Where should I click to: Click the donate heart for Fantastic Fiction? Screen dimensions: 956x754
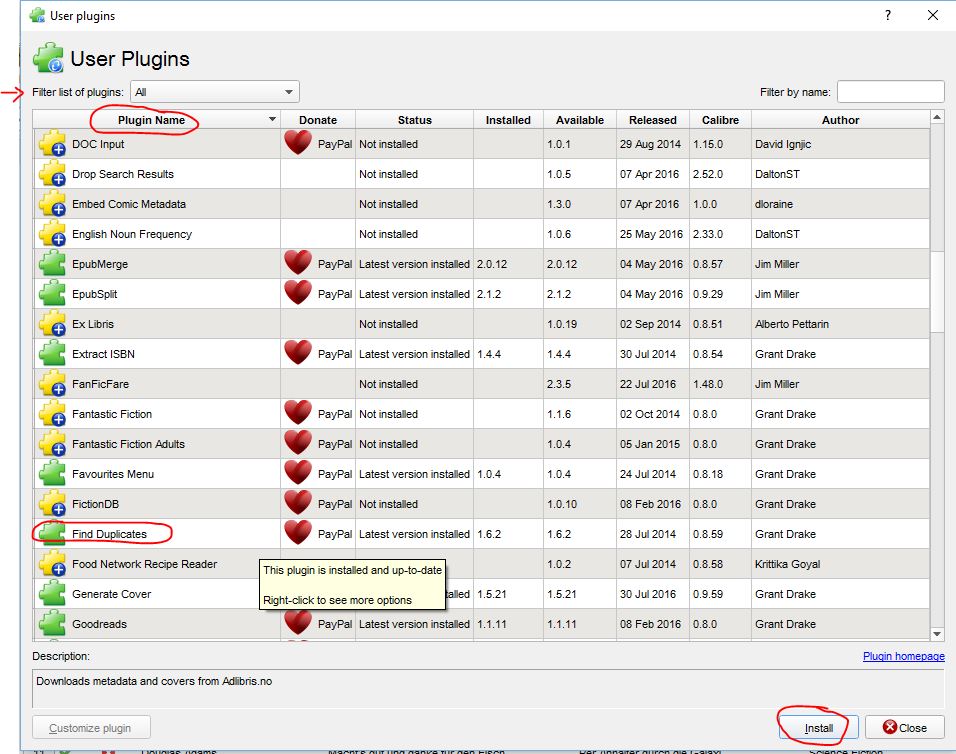[298, 413]
